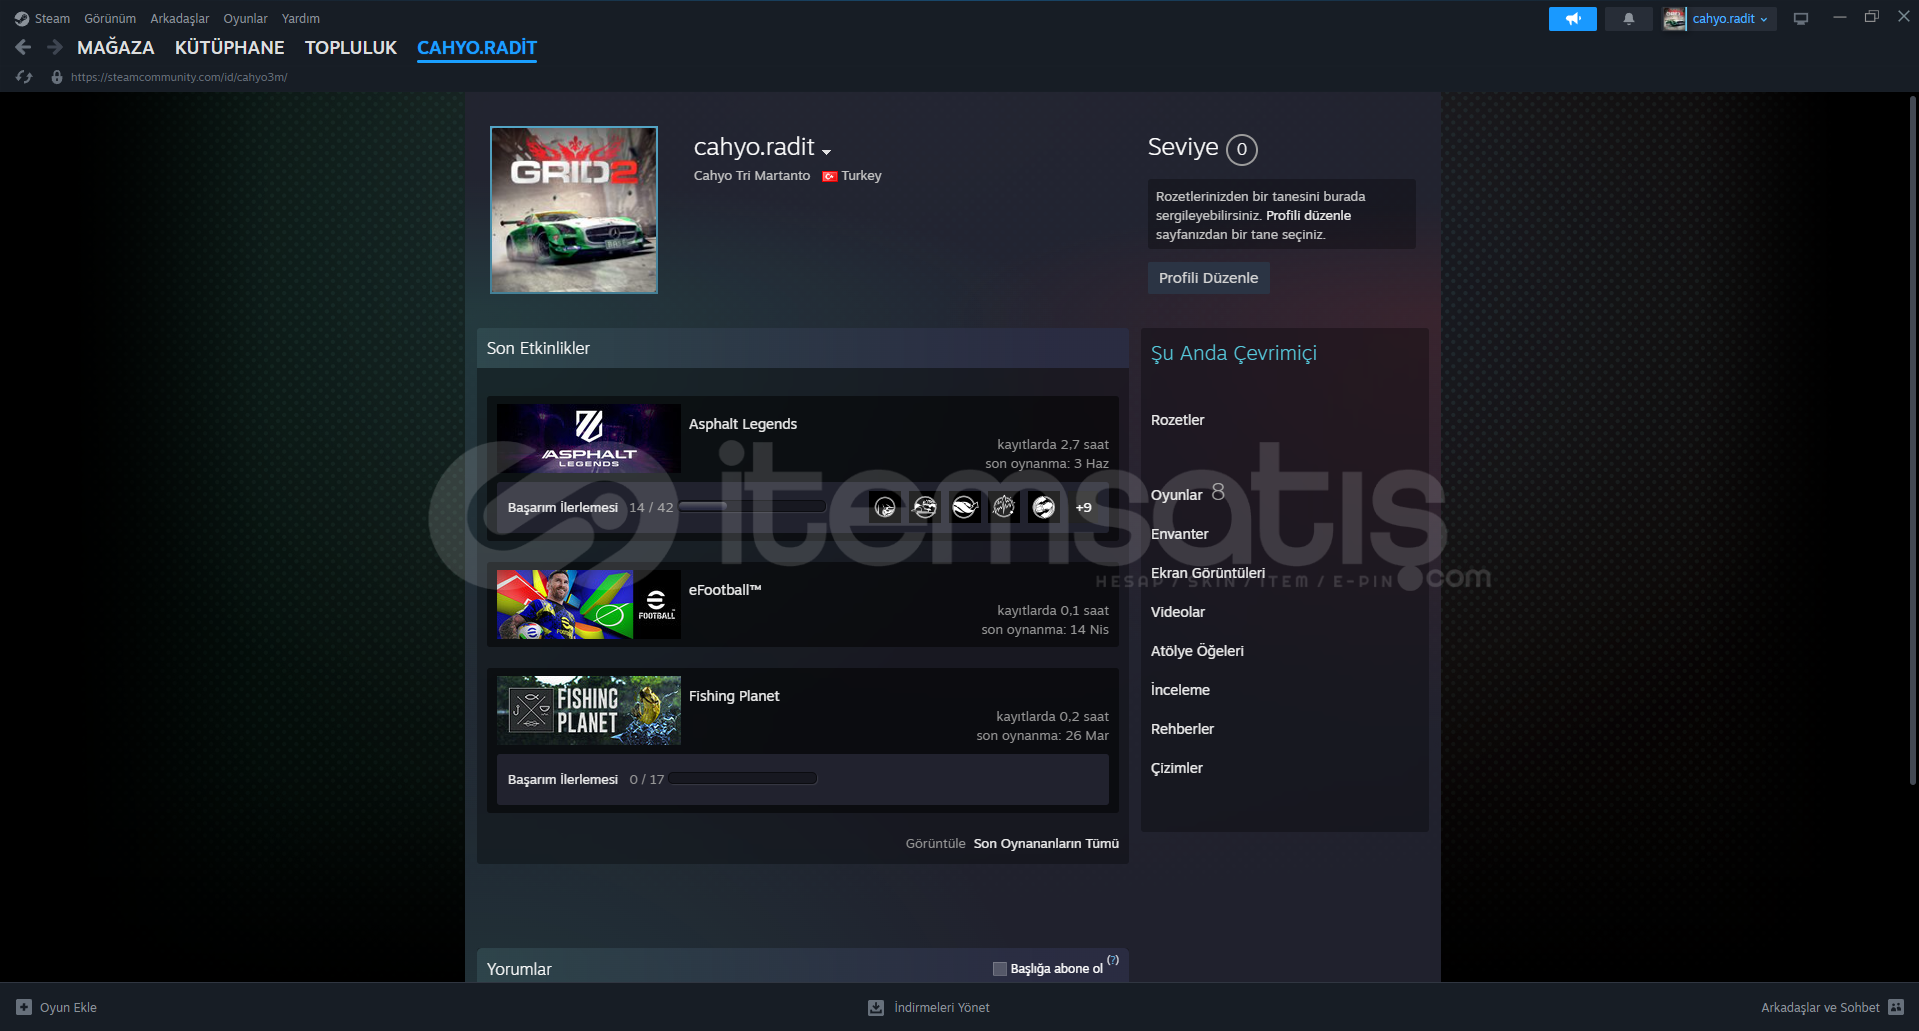This screenshot has width=1919, height=1031.
Task: Click the Steam logo menu icon
Action: pyautogui.click(x=22, y=19)
